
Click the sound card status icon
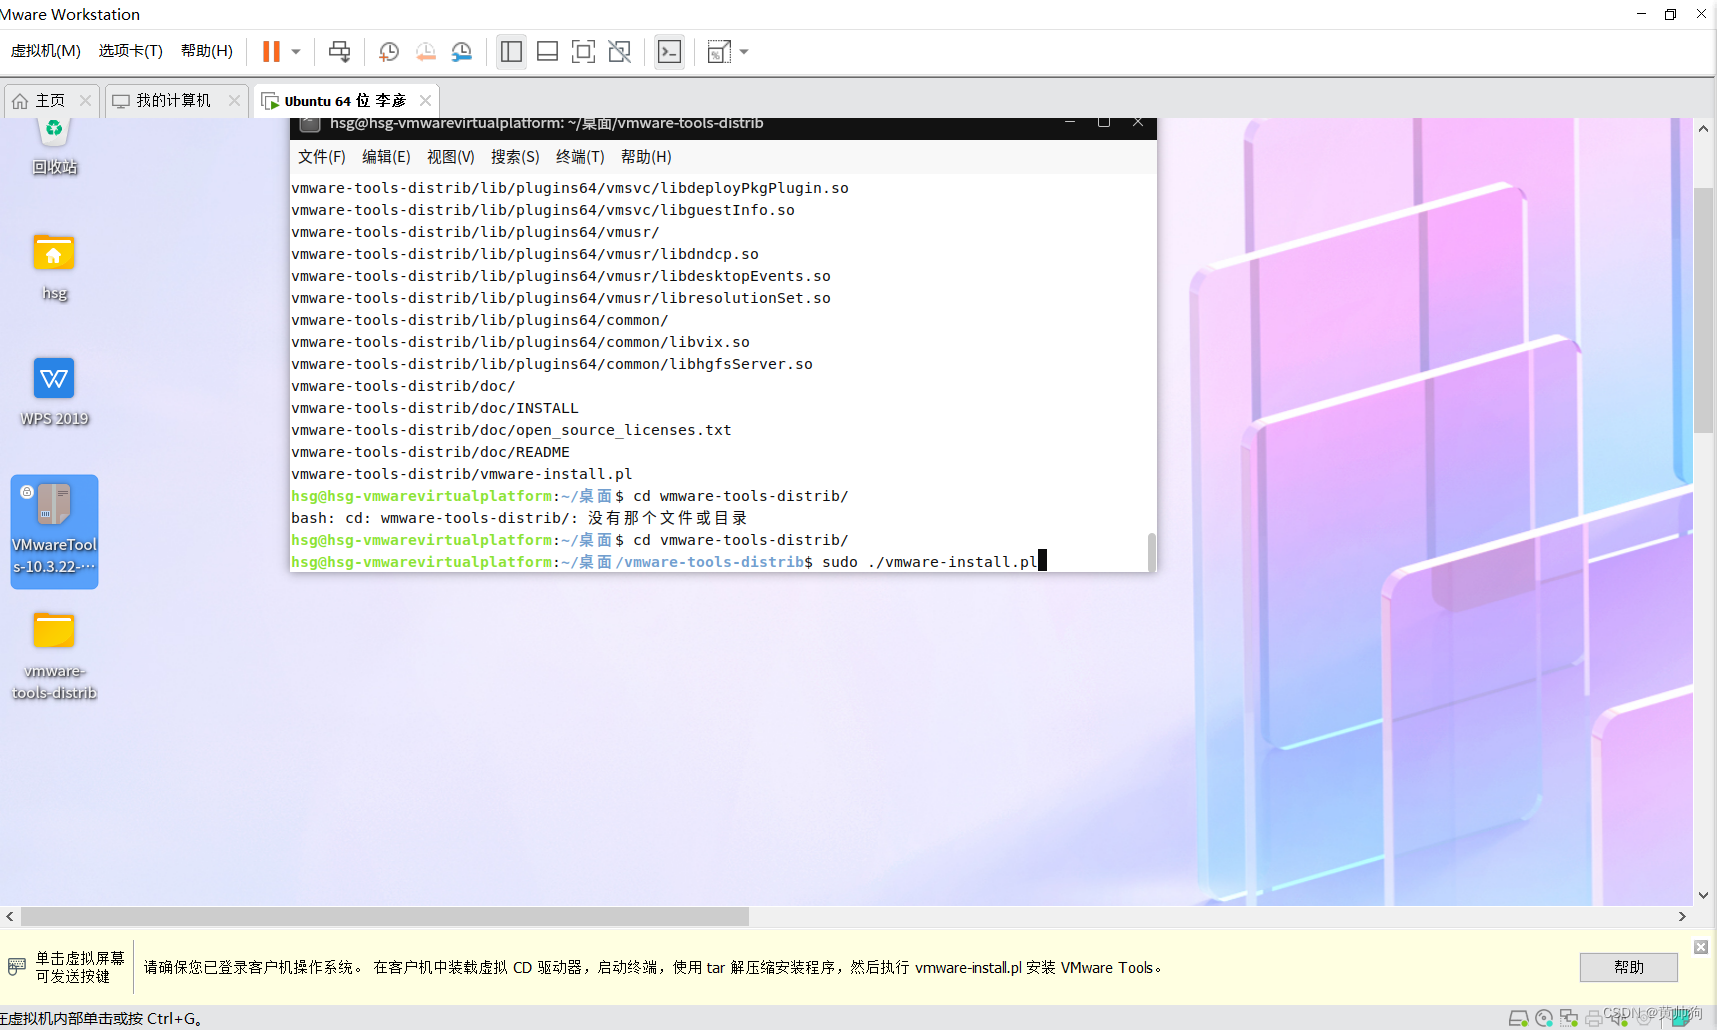tap(1619, 1018)
